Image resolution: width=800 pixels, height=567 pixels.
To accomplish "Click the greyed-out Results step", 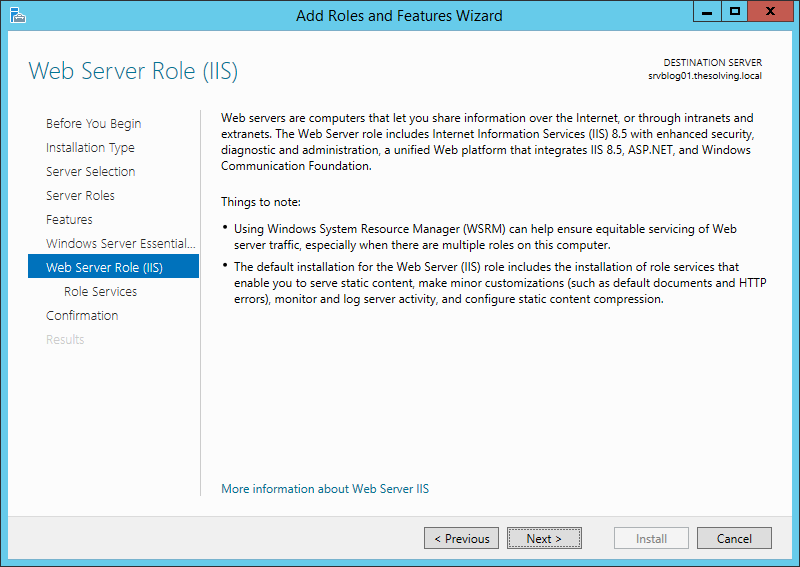I will (65, 339).
